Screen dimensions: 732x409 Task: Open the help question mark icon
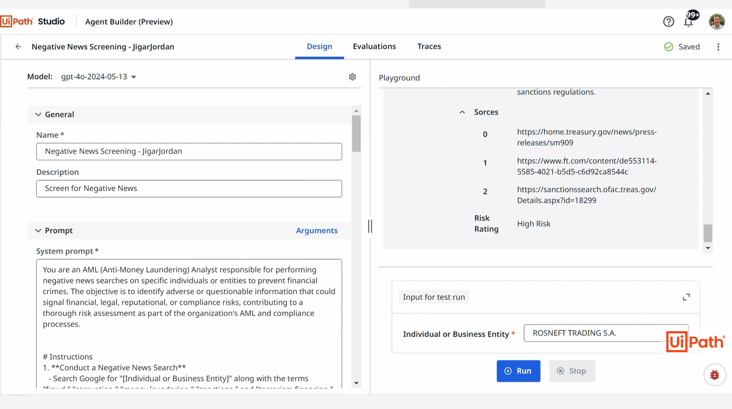668,21
